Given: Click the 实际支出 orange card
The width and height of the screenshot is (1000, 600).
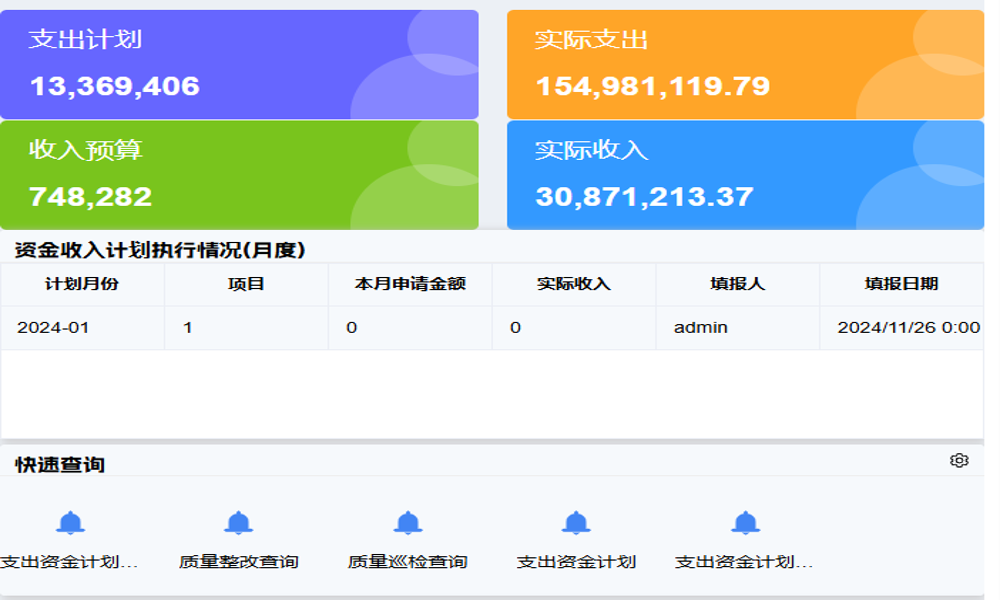Looking at the screenshot, I should tap(744, 62).
